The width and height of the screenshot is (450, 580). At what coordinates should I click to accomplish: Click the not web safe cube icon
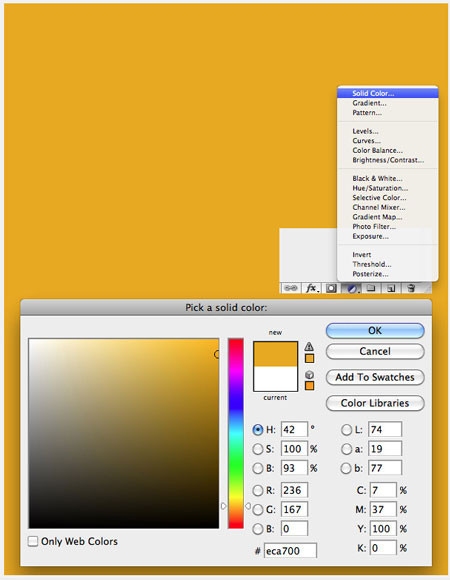point(309,375)
